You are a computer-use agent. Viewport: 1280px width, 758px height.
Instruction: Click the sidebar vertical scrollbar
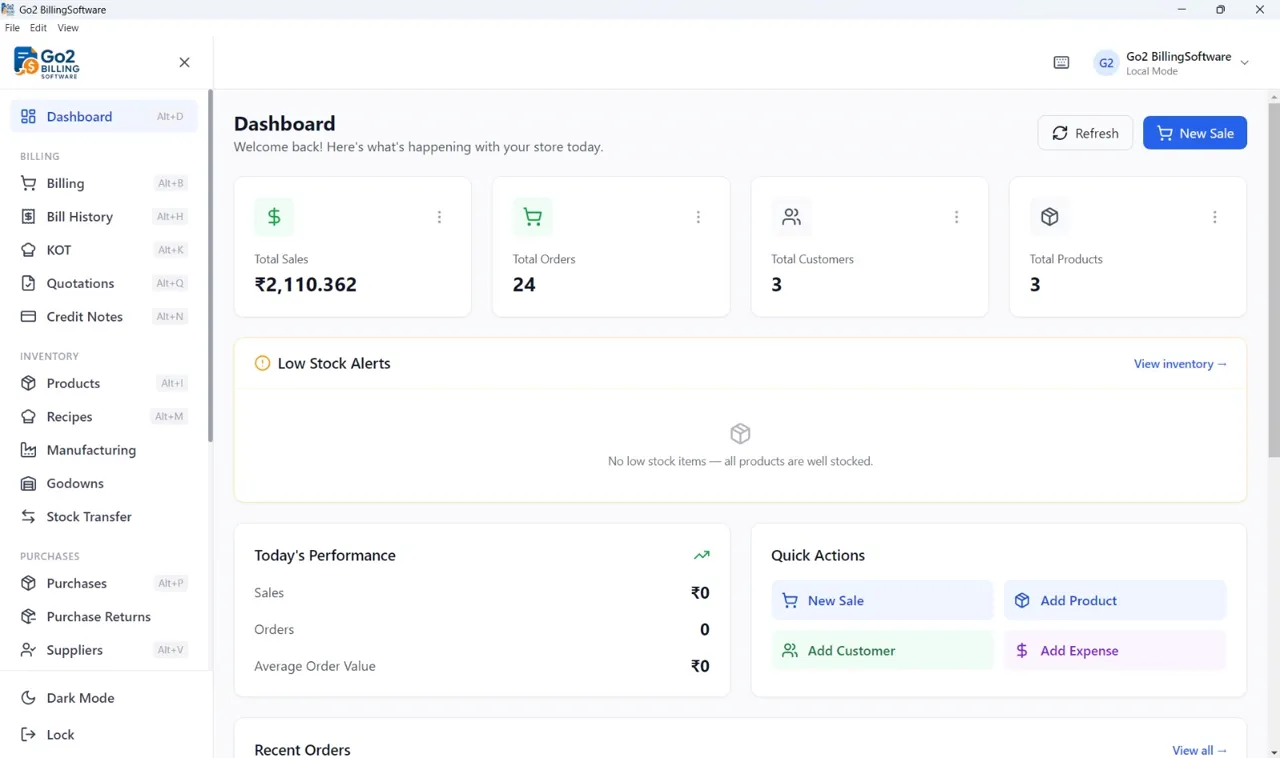(210, 266)
